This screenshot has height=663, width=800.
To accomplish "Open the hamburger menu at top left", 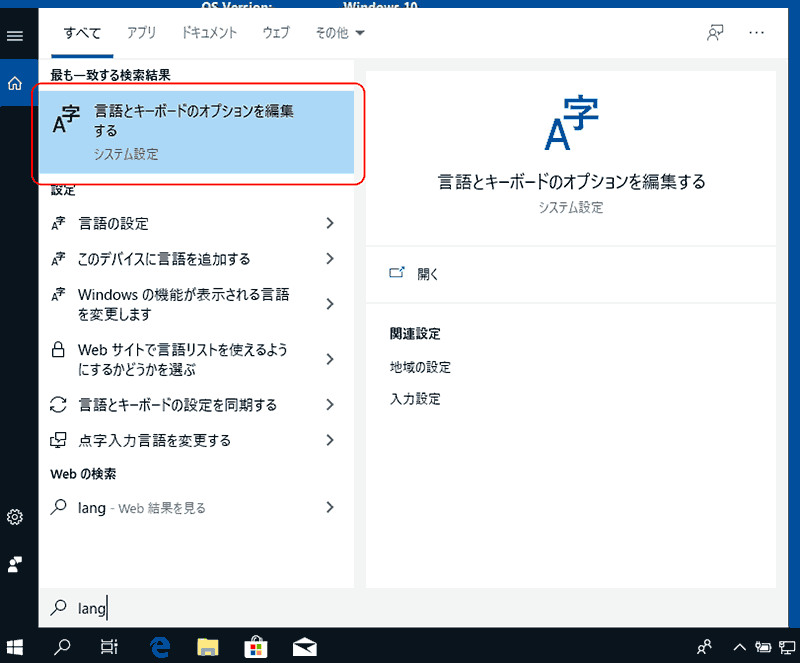I will tap(15, 36).
